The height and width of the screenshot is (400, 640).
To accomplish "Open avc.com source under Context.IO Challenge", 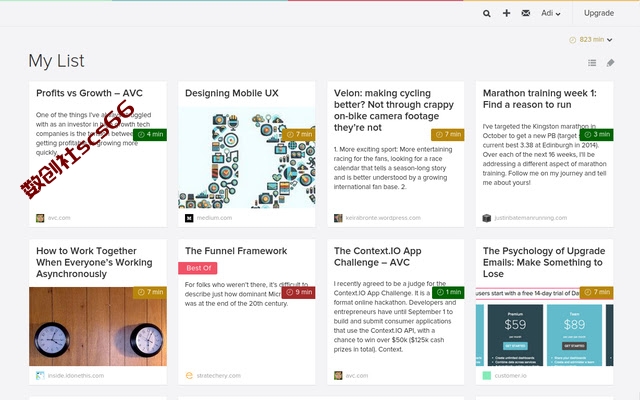I will pos(357,376).
